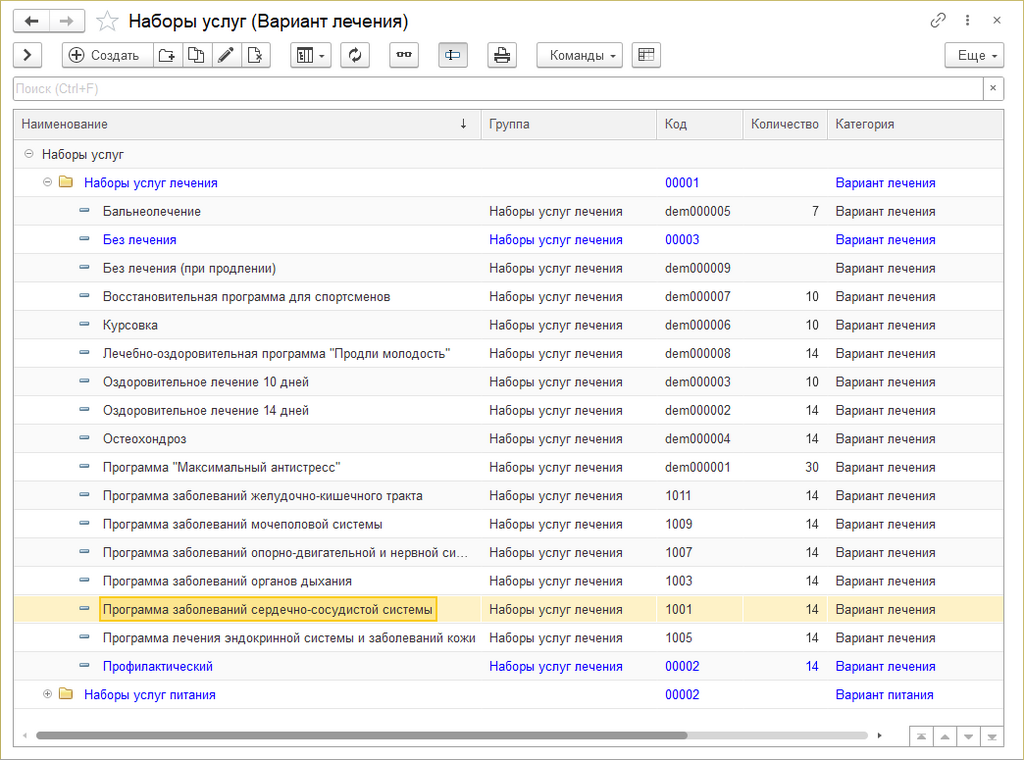
Task: Open the list view mode dropdown
Action: pos(310,55)
